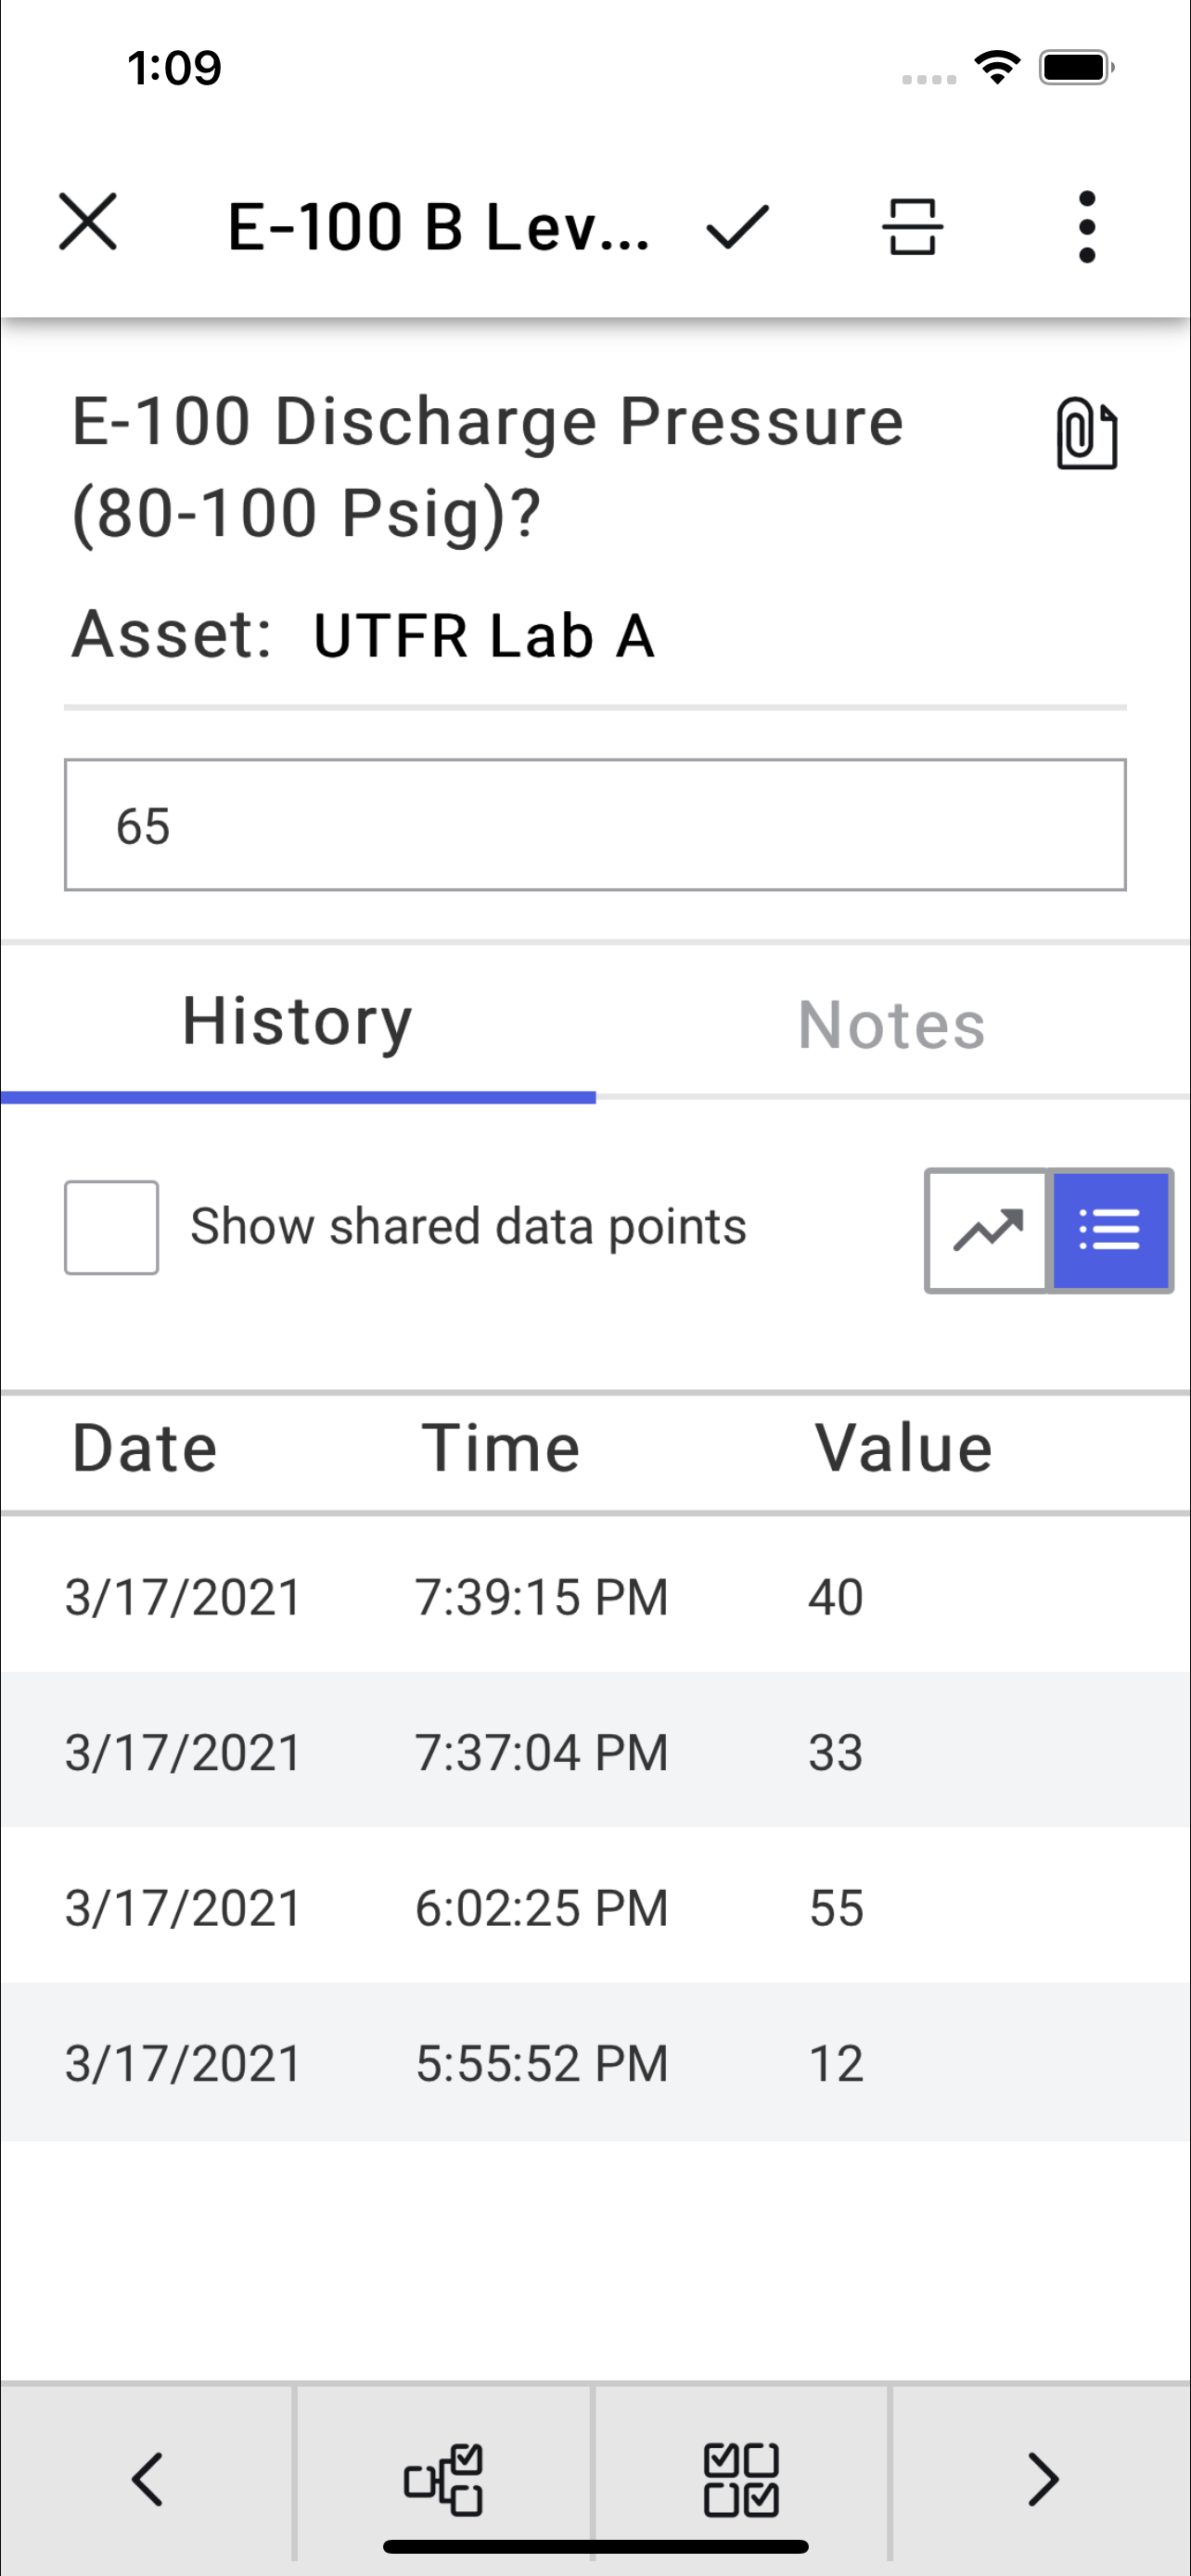Select the History tab
The height and width of the screenshot is (2576, 1191).
[297, 1022]
